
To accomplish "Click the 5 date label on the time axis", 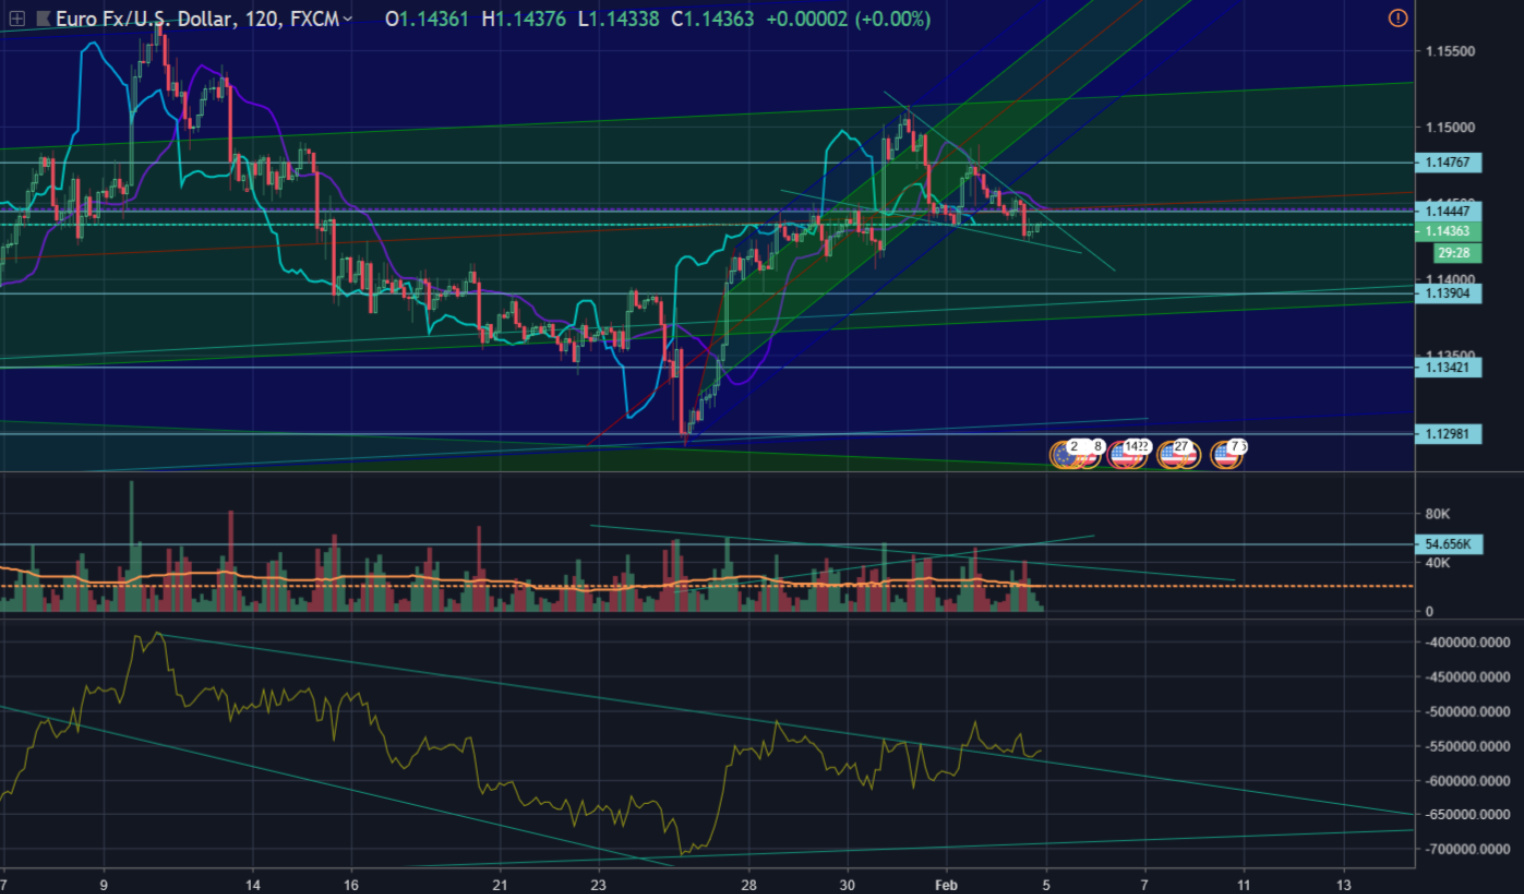I will point(1046,885).
